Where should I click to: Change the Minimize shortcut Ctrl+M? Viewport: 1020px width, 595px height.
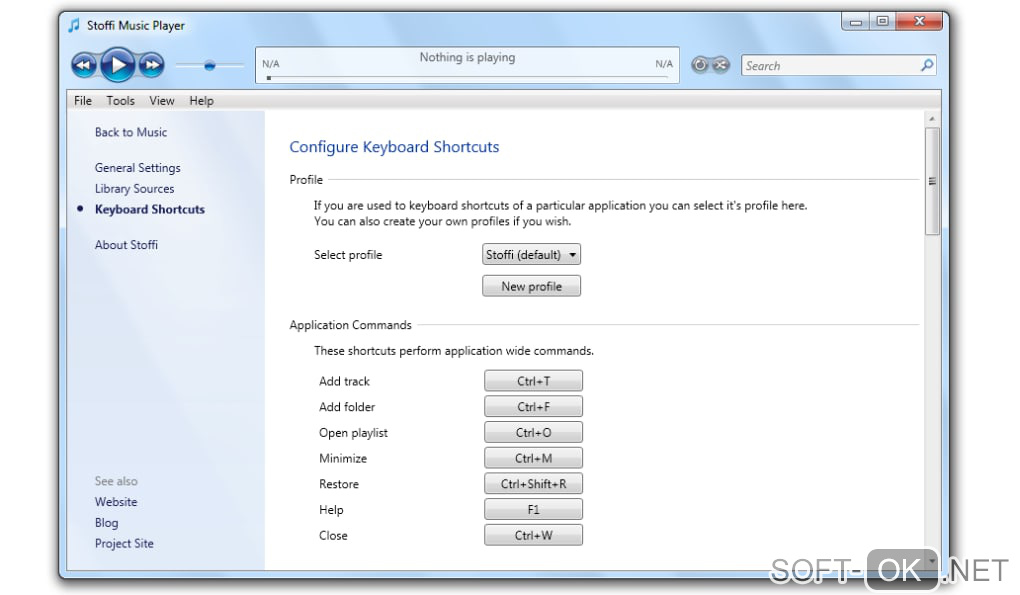pyautogui.click(x=533, y=458)
